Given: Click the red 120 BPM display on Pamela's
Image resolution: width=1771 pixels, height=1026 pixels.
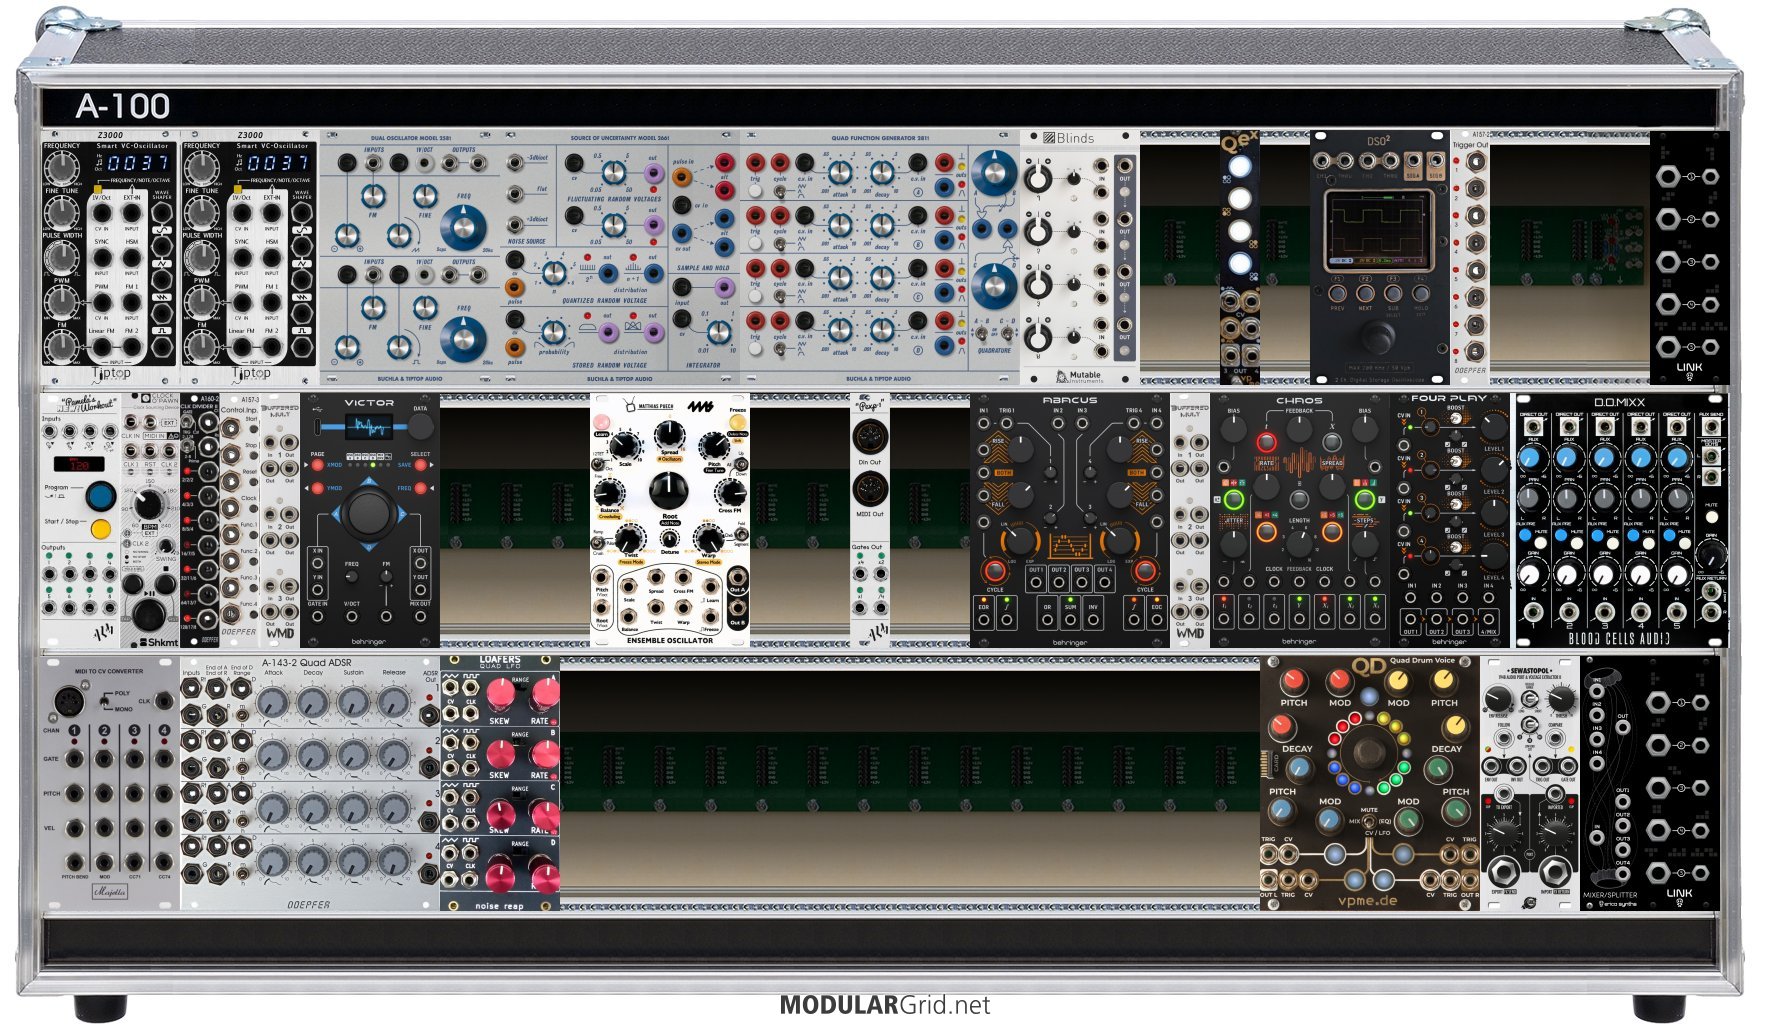Looking at the screenshot, I should pyautogui.click(x=77, y=465).
